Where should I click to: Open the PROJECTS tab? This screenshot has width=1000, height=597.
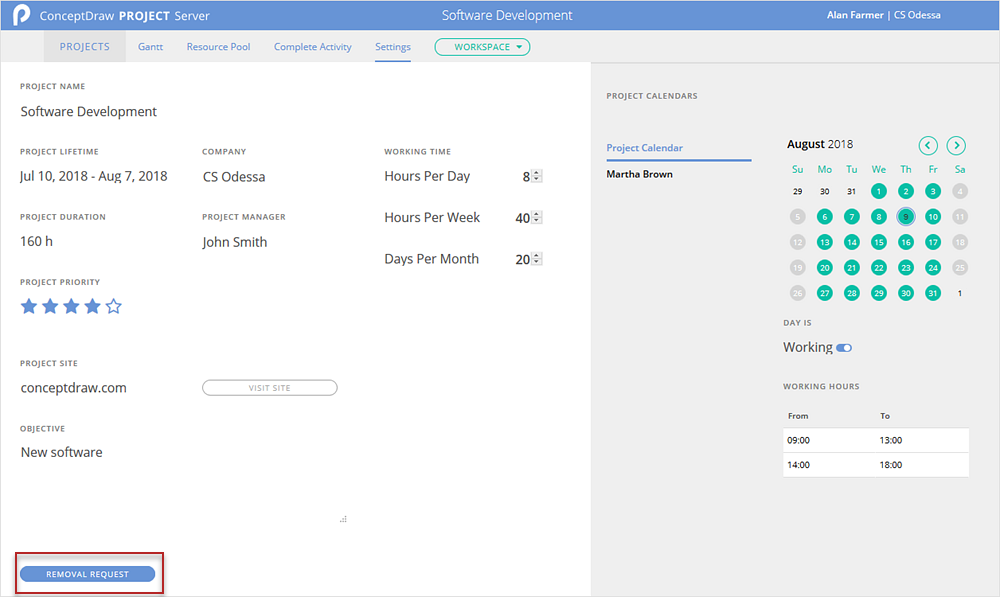(x=85, y=47)
